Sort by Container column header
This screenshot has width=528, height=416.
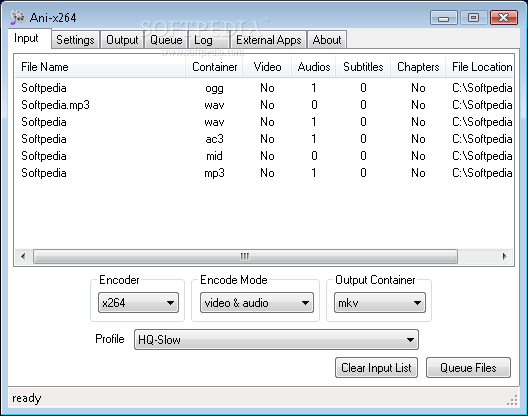[214, 67]
